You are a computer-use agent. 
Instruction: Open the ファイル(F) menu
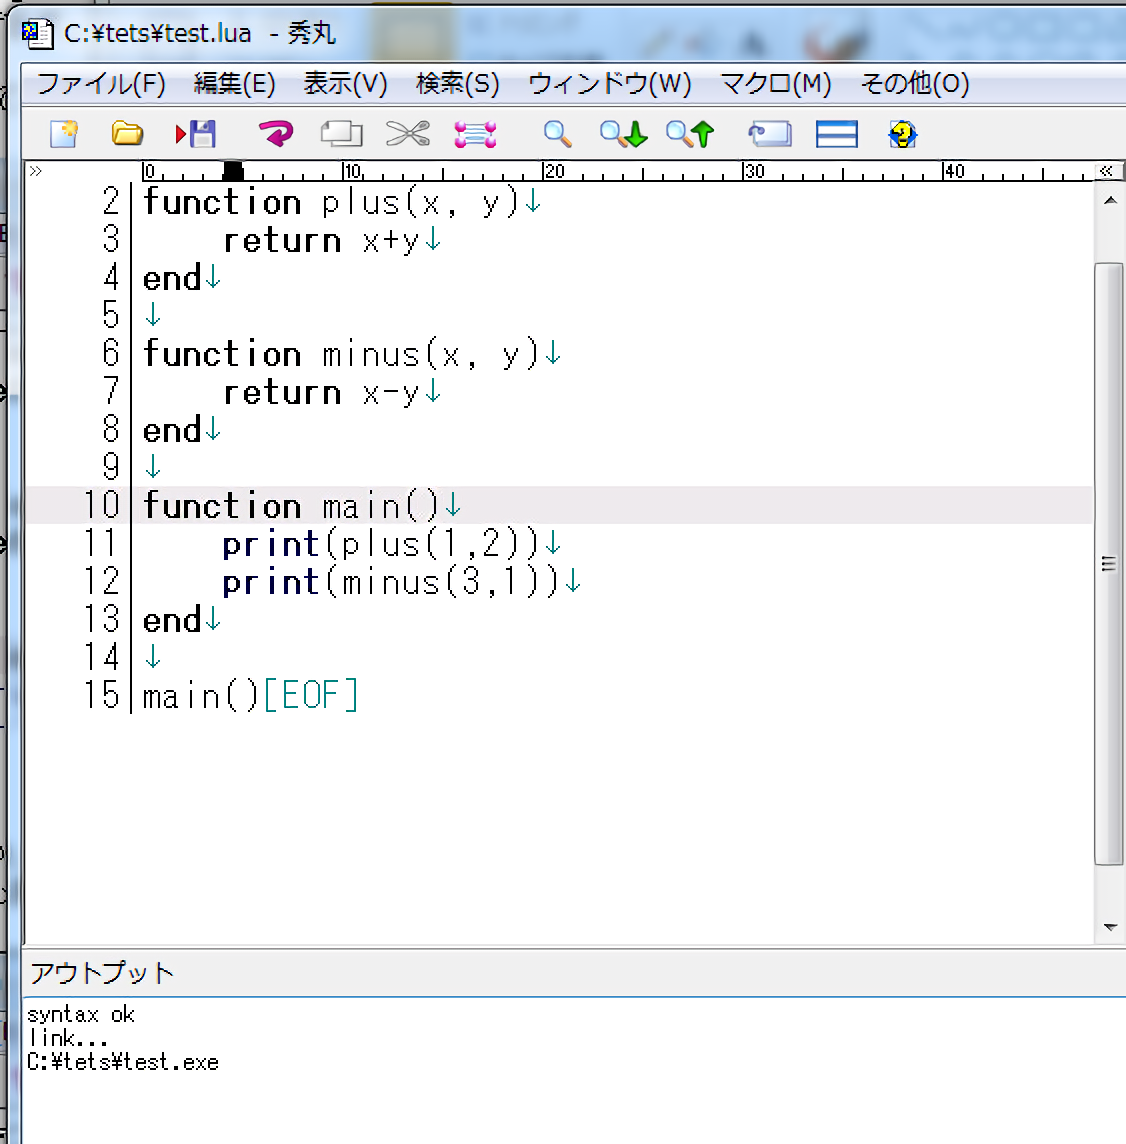(101, 84)
